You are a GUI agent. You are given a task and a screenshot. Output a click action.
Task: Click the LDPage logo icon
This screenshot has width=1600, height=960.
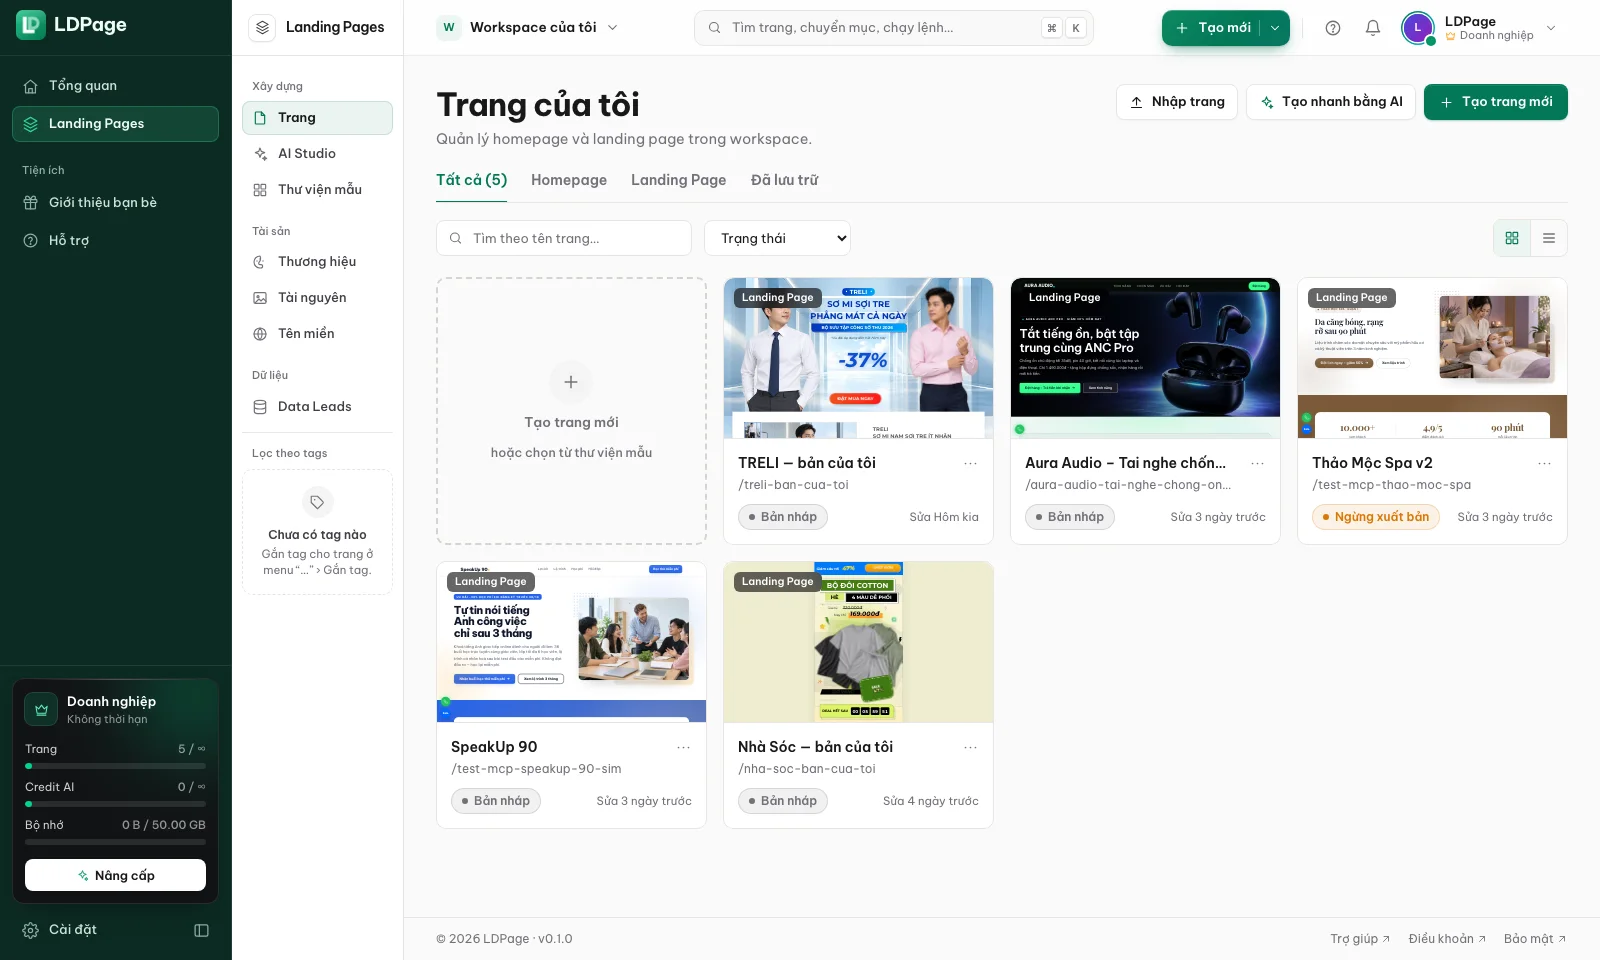coord(31,25)
